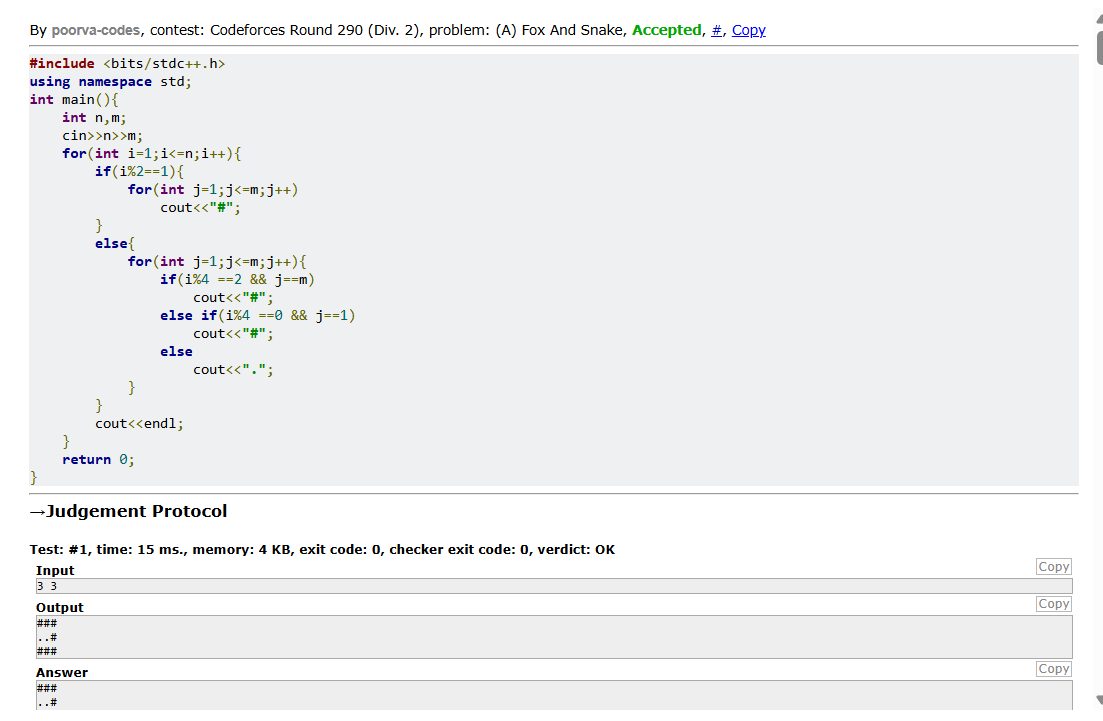Viewport: 1103px width, 721px height.
Task: Click the 'if(i%2==1){' line
Action: point(139,172)
